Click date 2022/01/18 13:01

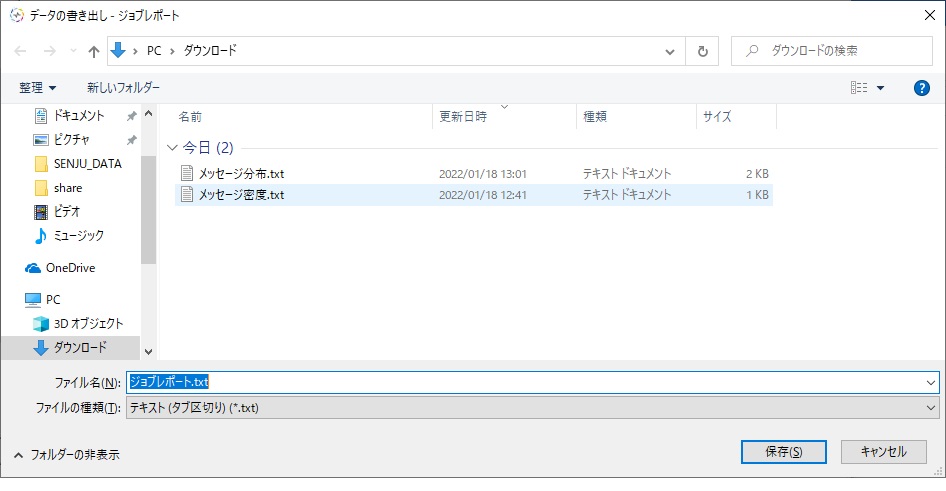(483, 174)
